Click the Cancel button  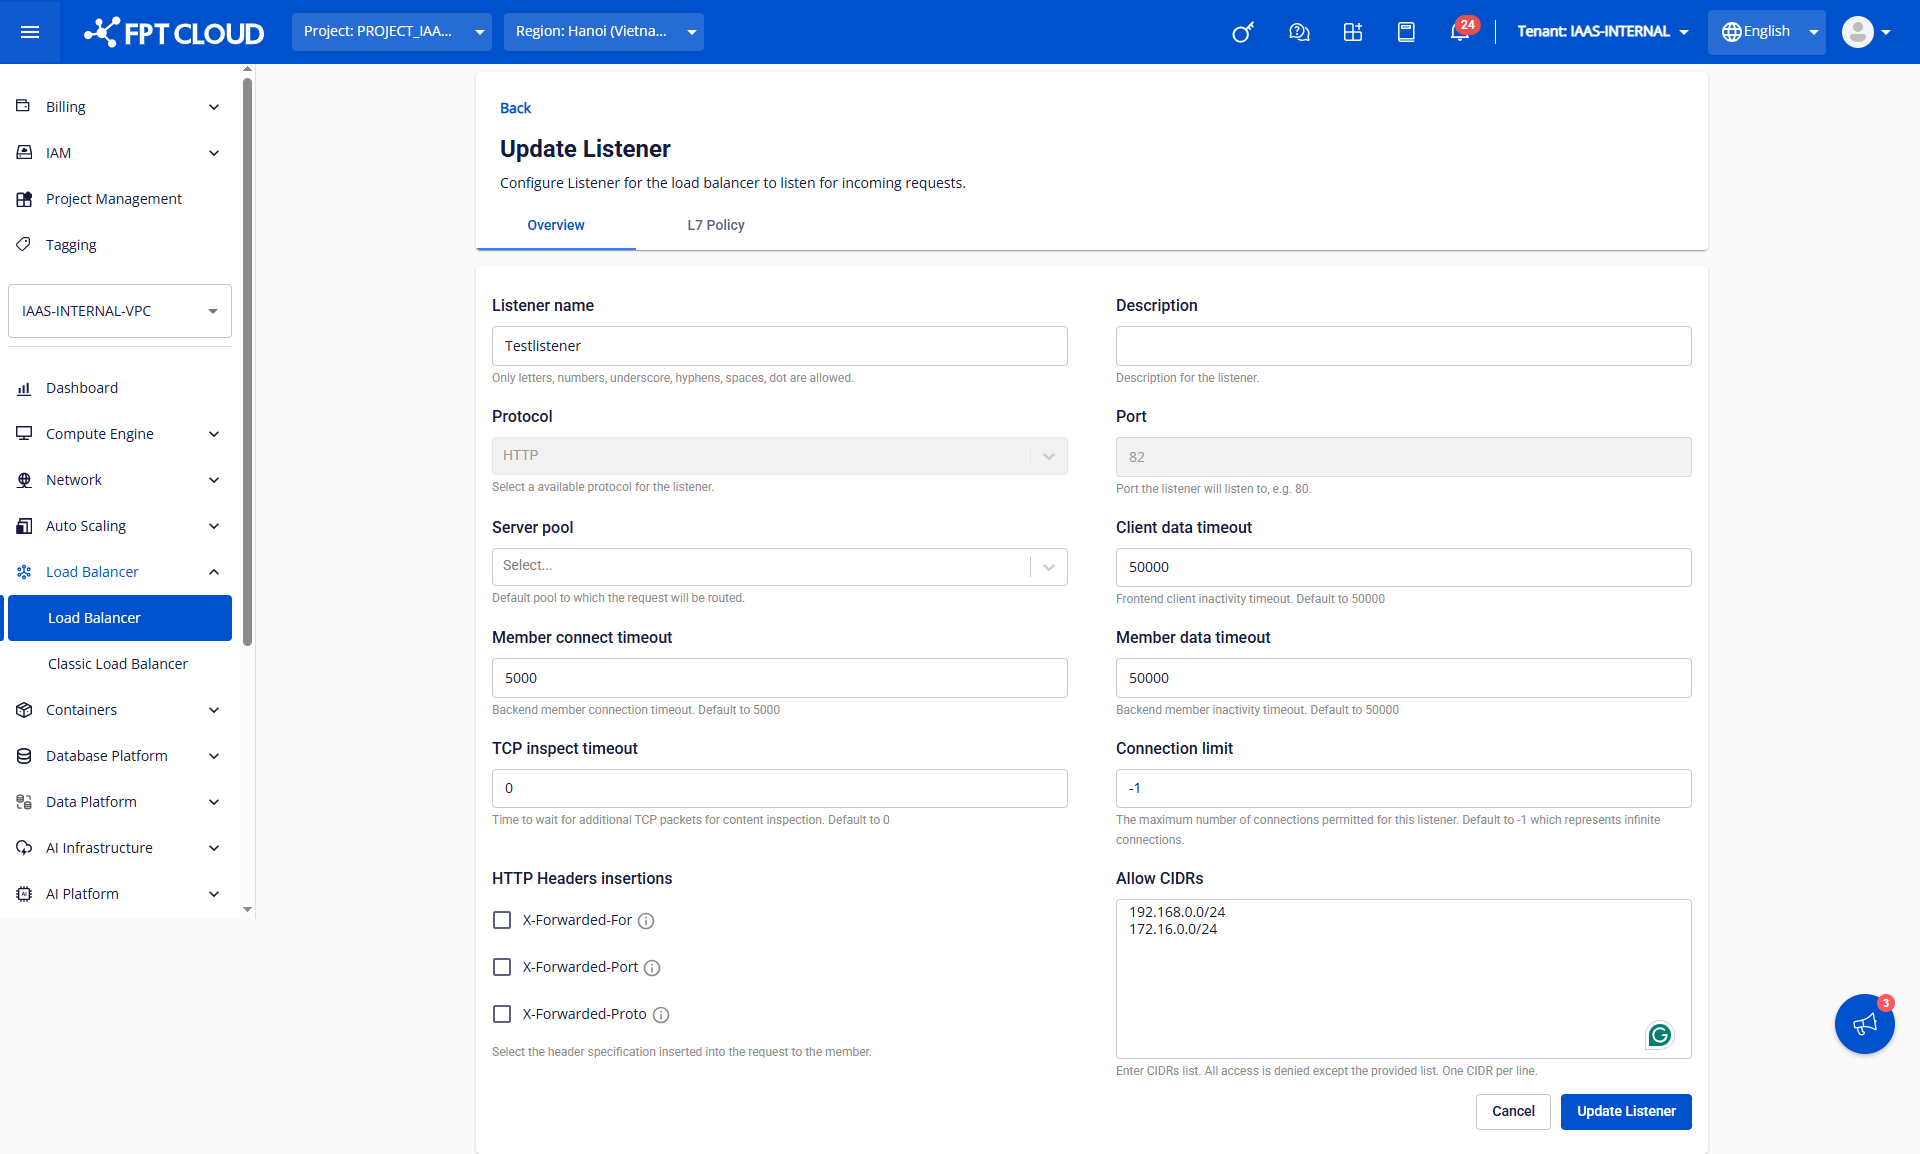[1513, 1112]
